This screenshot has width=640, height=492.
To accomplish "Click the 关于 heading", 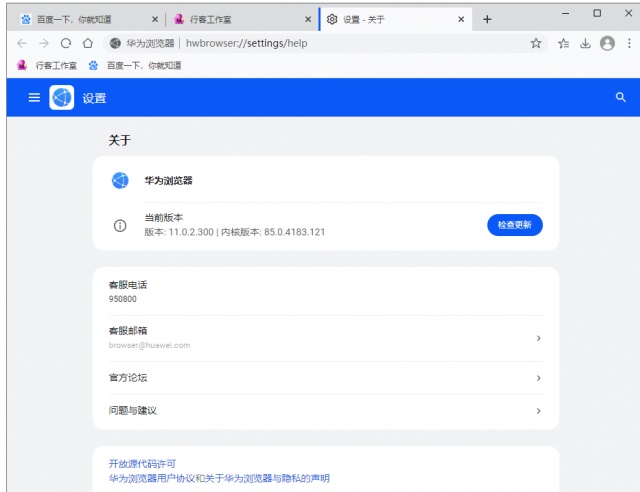I will (x=120, y=140).
